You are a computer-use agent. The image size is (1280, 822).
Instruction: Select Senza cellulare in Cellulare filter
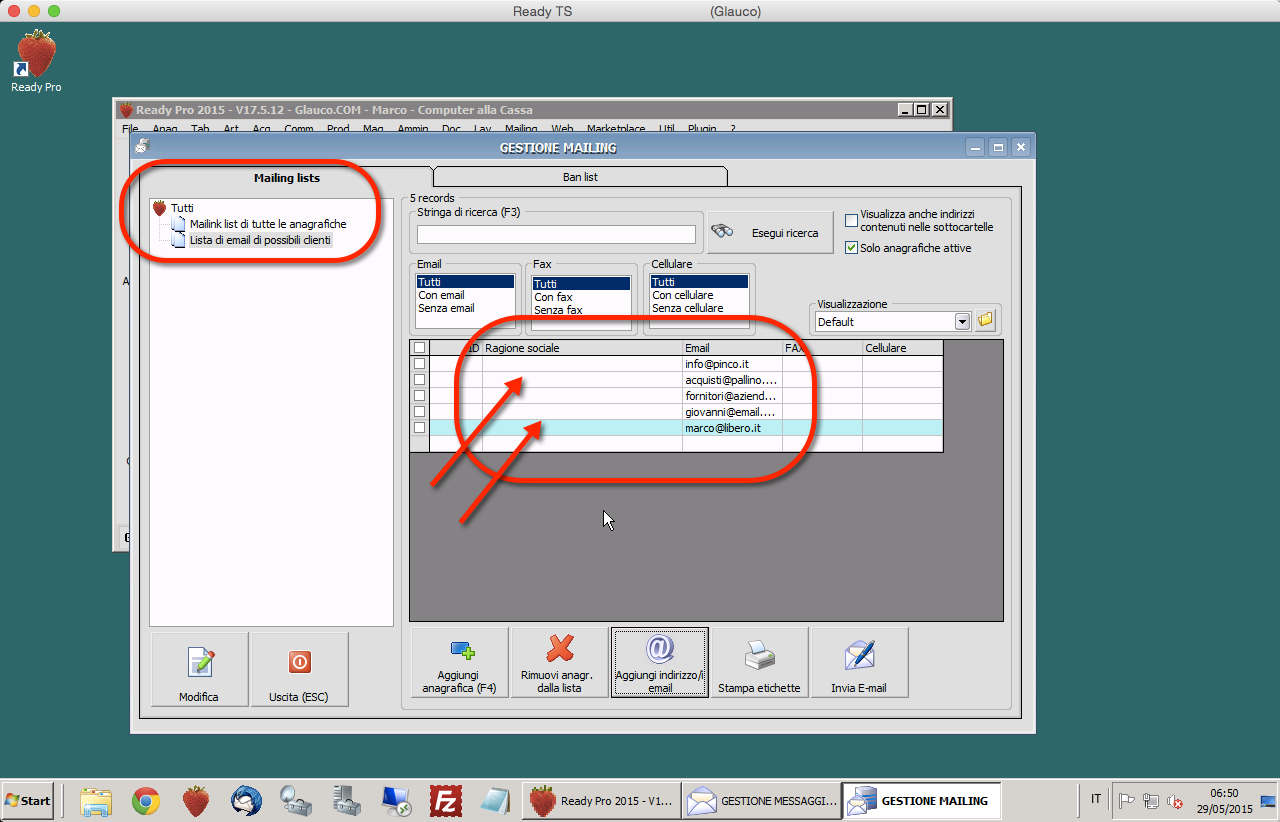[699, 308]
